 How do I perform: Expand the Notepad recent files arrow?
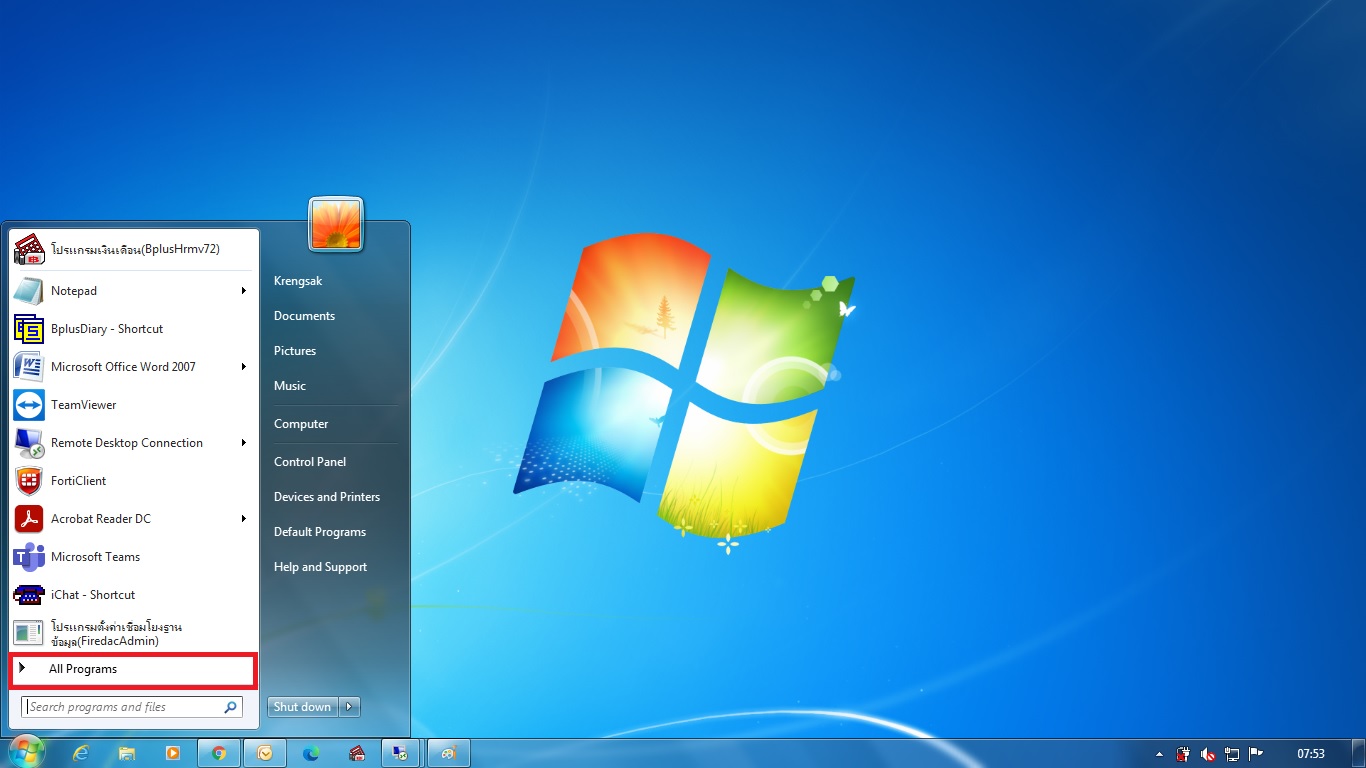[x=243, y=291]
